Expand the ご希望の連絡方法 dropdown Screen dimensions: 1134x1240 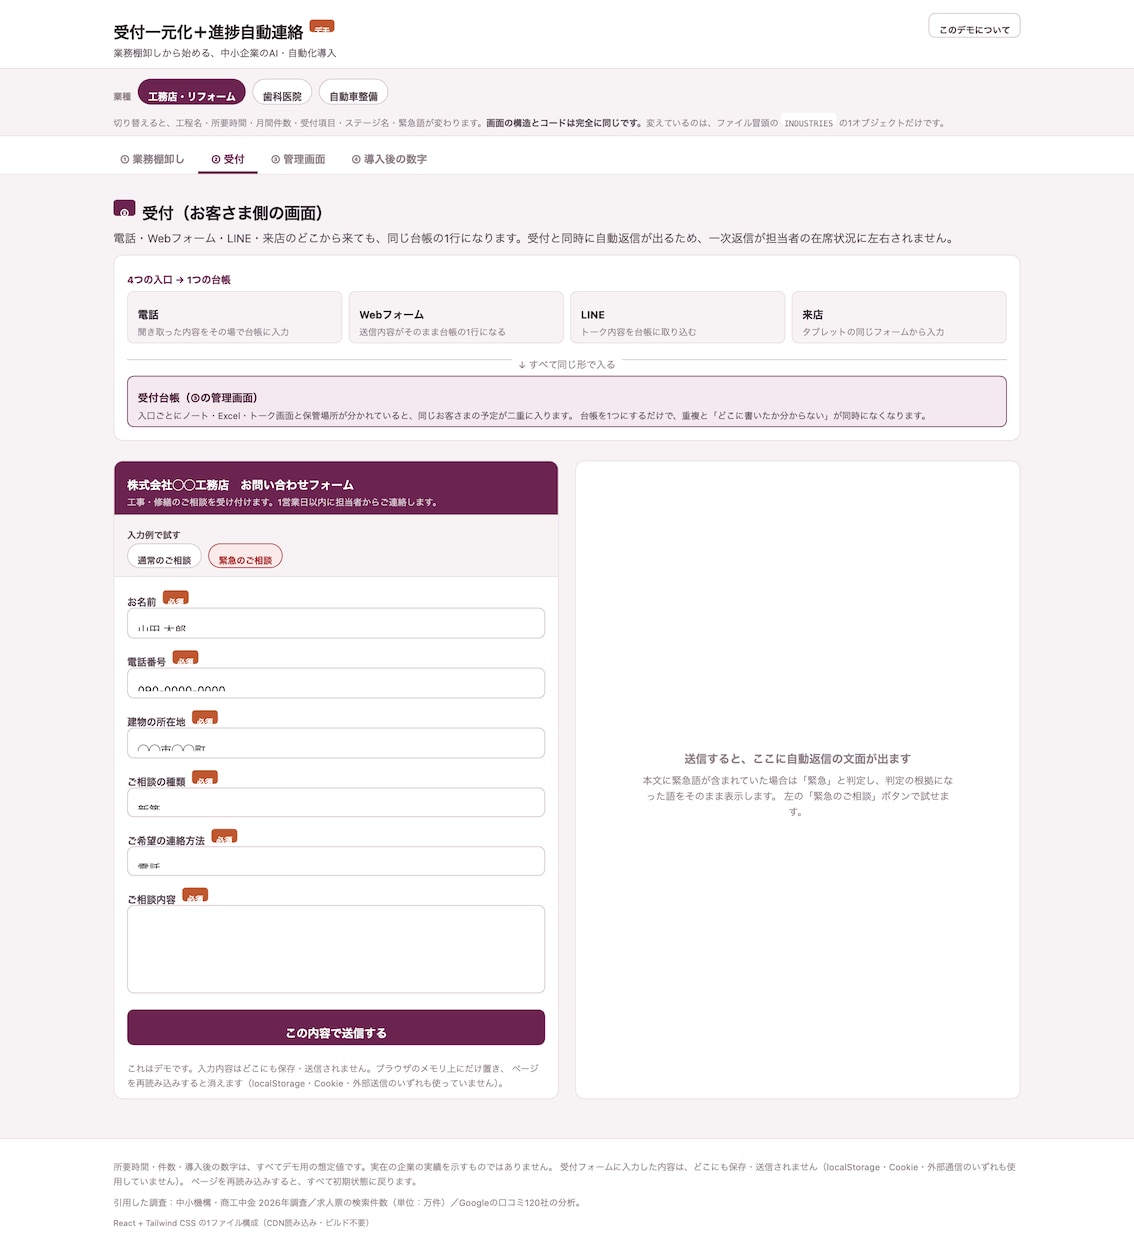[x=336, y=861]
